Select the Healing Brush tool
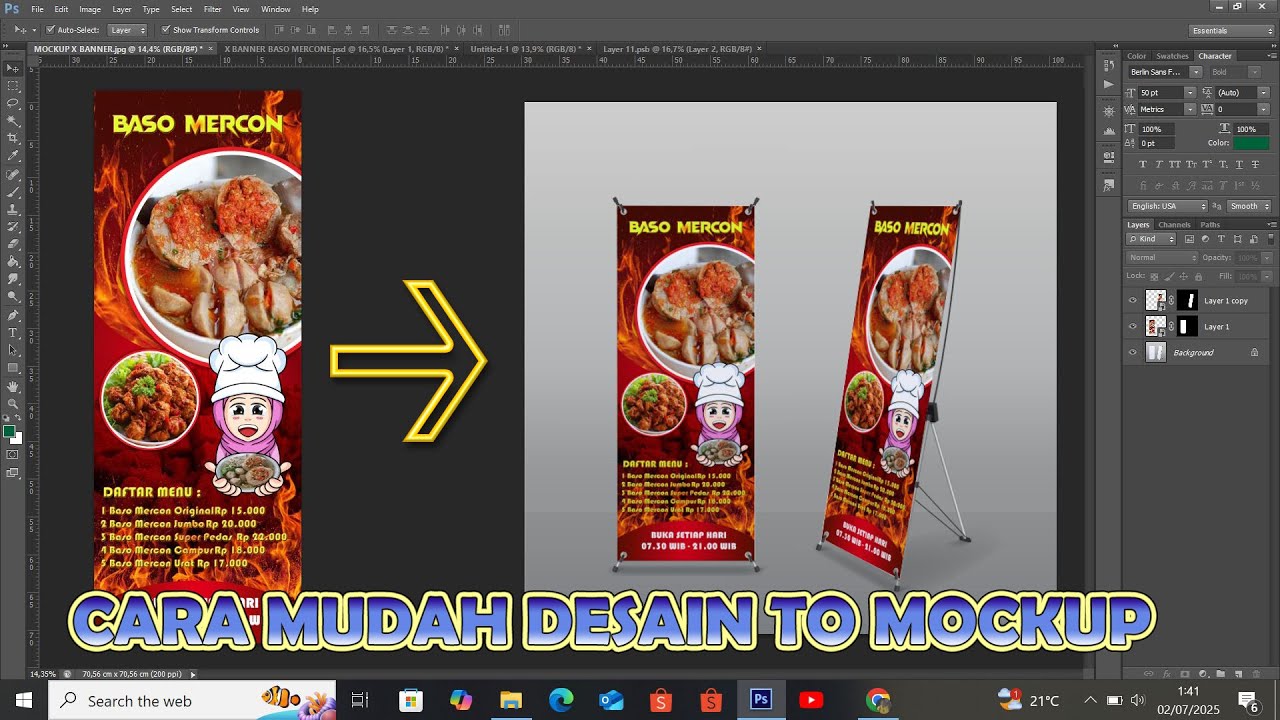Screen dimensions: 1280x720 [x=13, y=174]
